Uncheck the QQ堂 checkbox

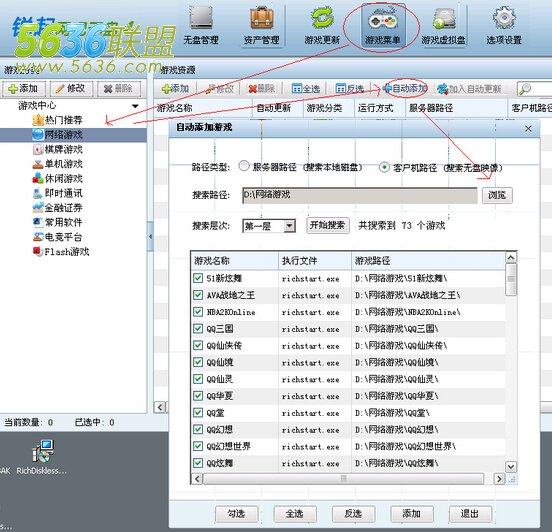[198, 412]
